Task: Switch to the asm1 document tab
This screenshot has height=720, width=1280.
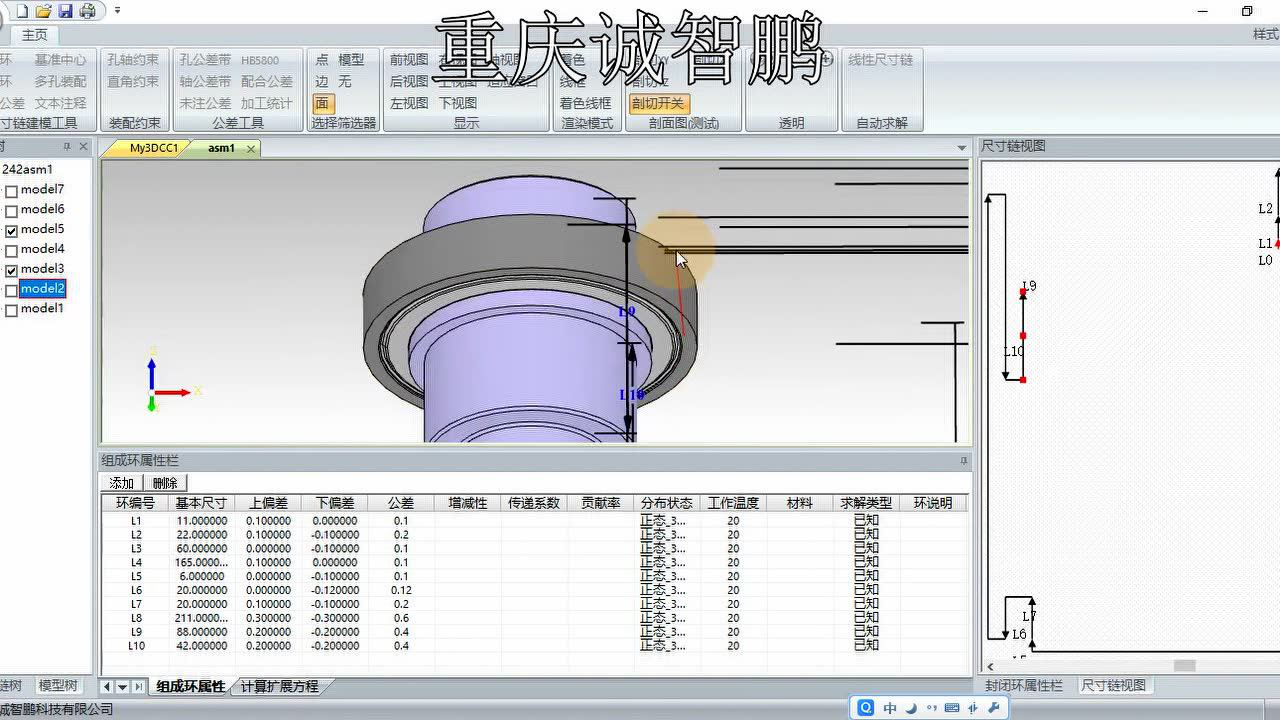Action: 221,148
